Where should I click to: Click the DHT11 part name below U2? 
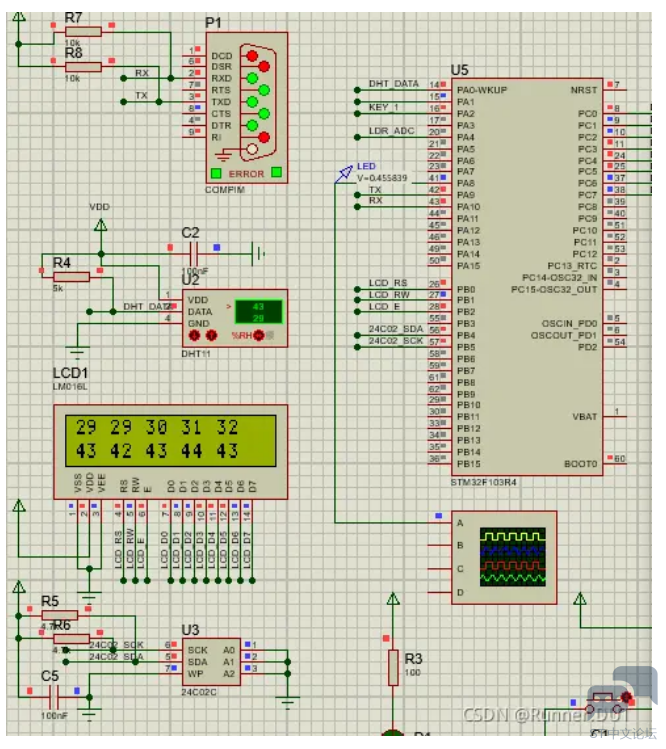coord(195,354)
